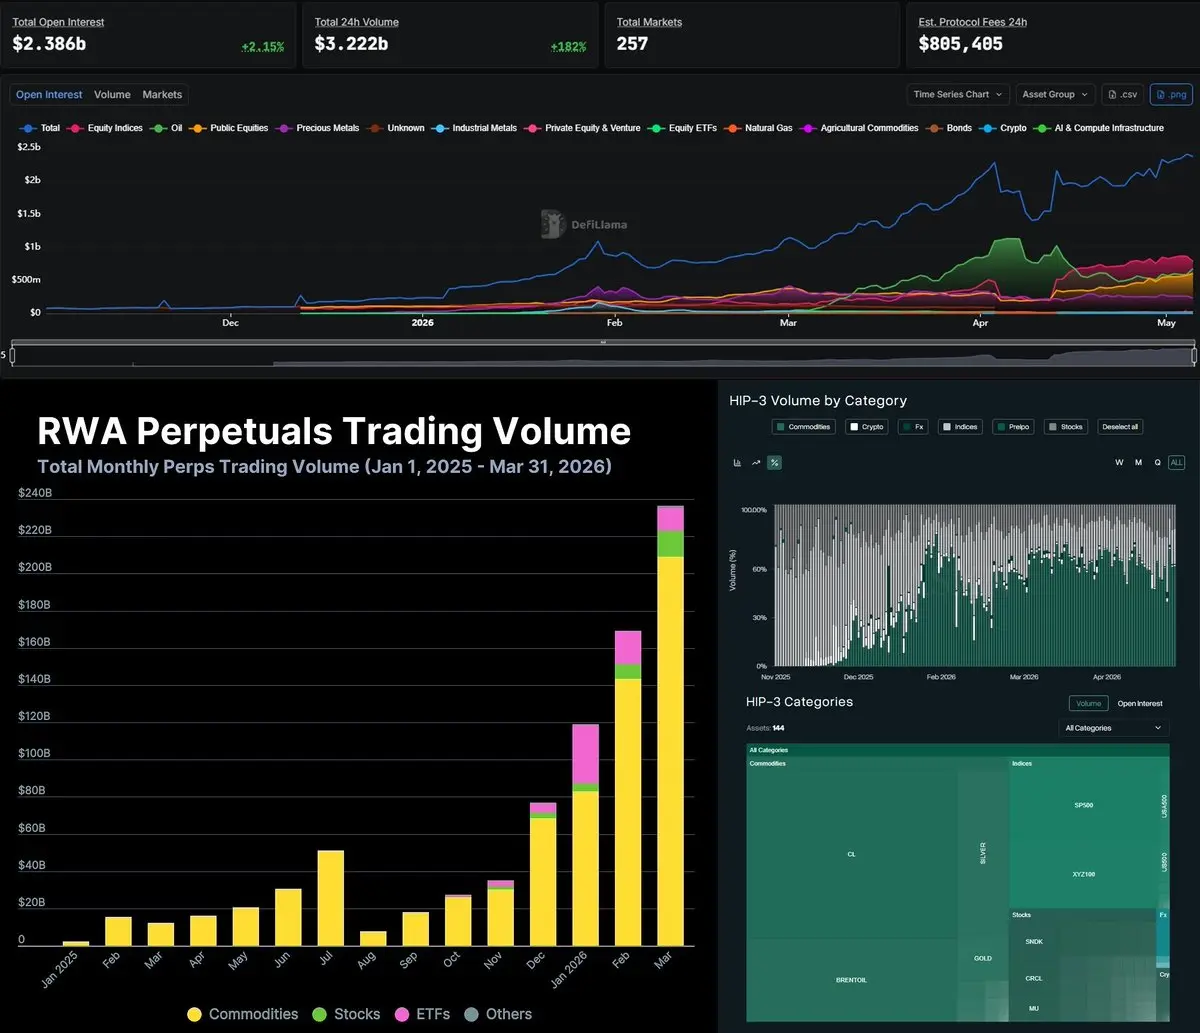Toggle the Commodities category filter
Viewport: 1200px width, 1033px height.
[x=803, y=427]
